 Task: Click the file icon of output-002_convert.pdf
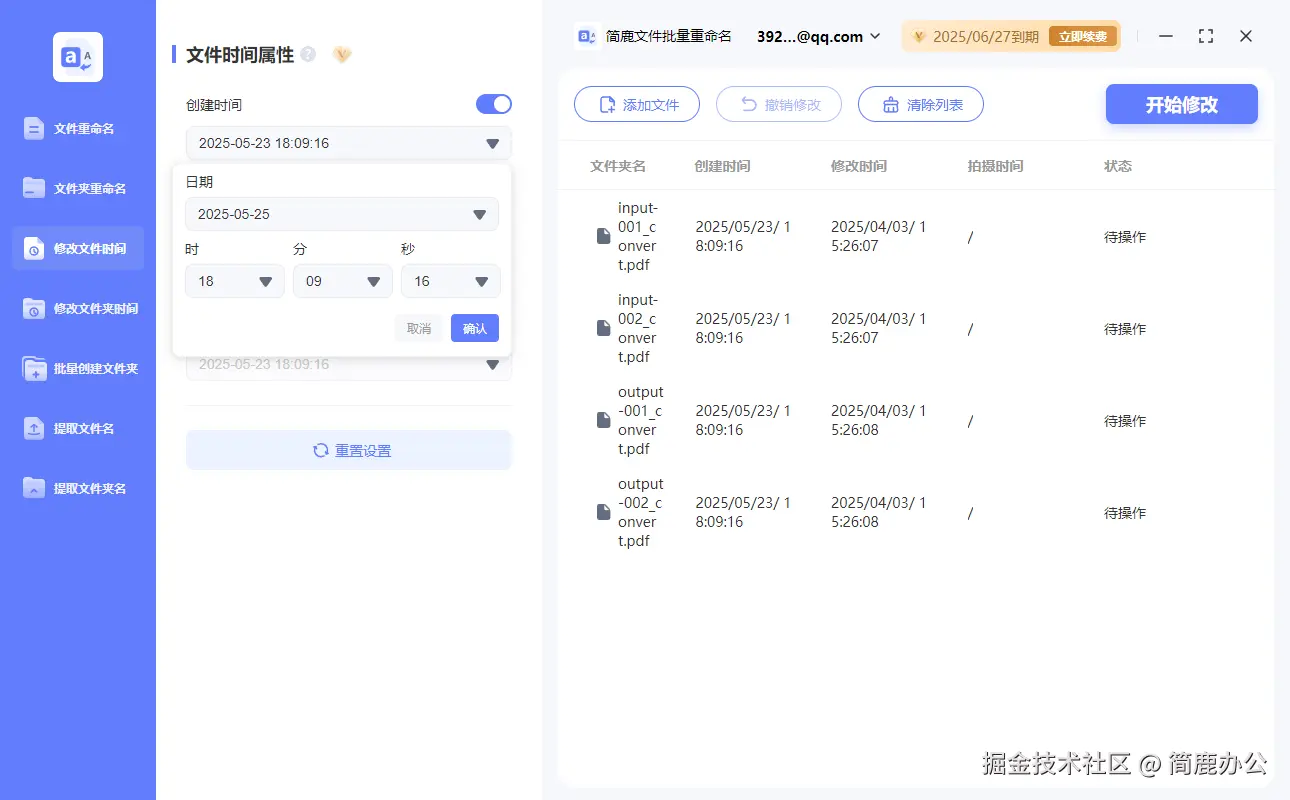point(603,513)
